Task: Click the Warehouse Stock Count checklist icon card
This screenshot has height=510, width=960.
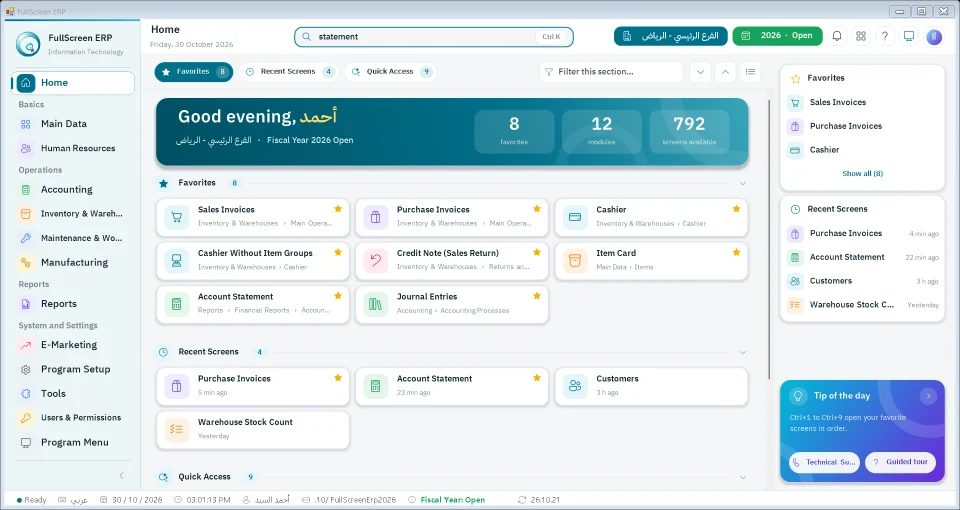Action: tap(177, 430)
